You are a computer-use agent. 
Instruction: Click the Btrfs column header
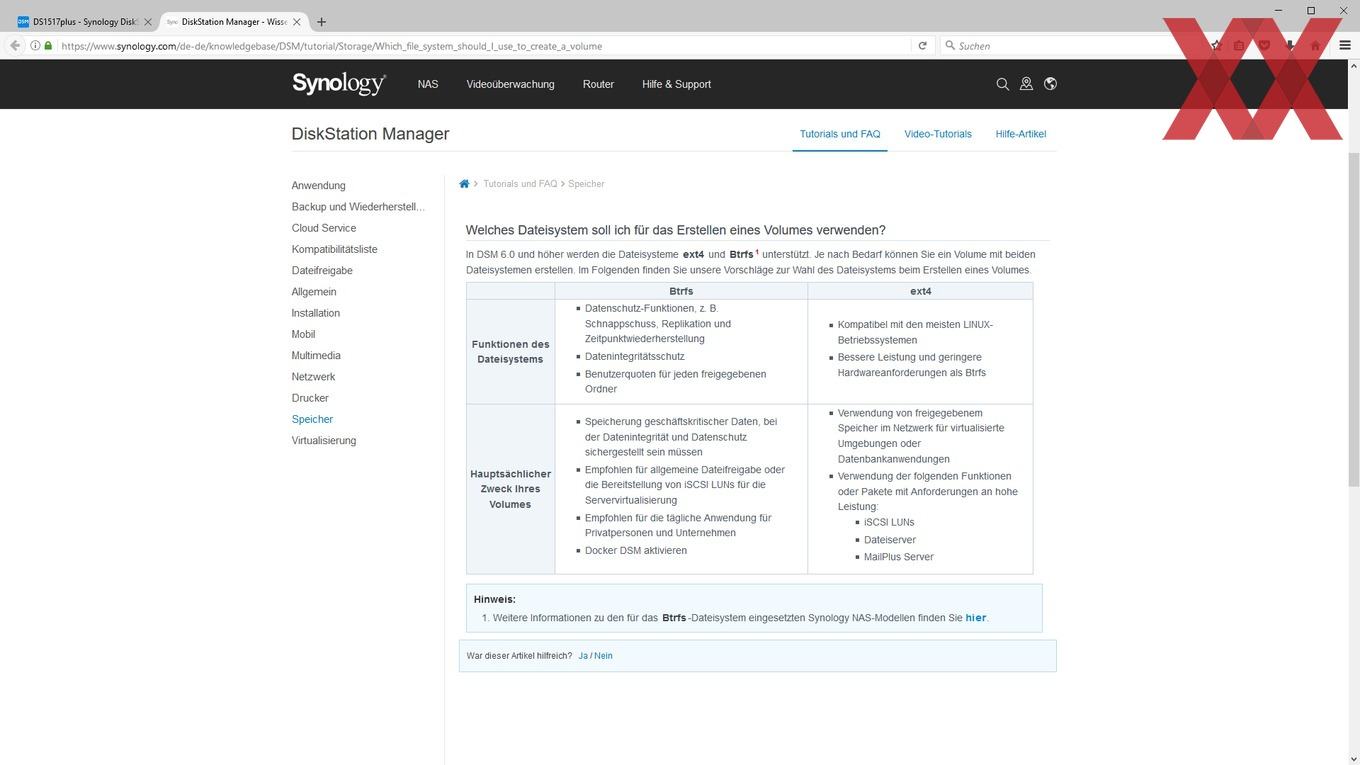click(x=681, y=291)
